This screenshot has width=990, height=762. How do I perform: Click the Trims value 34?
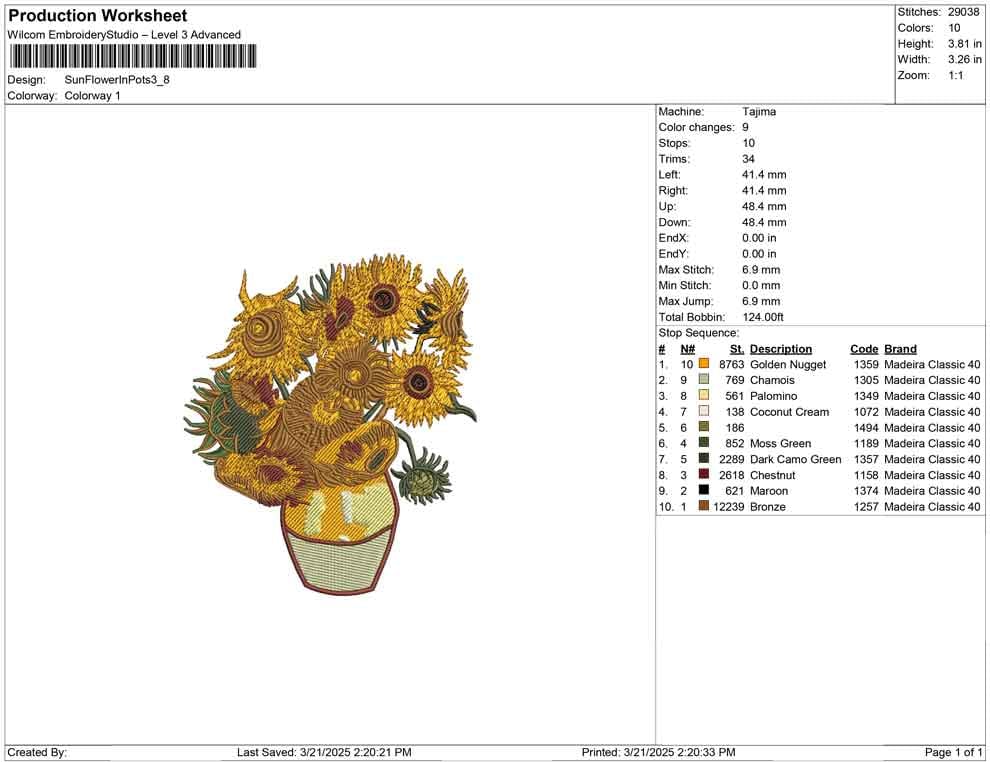coord(748,159)
